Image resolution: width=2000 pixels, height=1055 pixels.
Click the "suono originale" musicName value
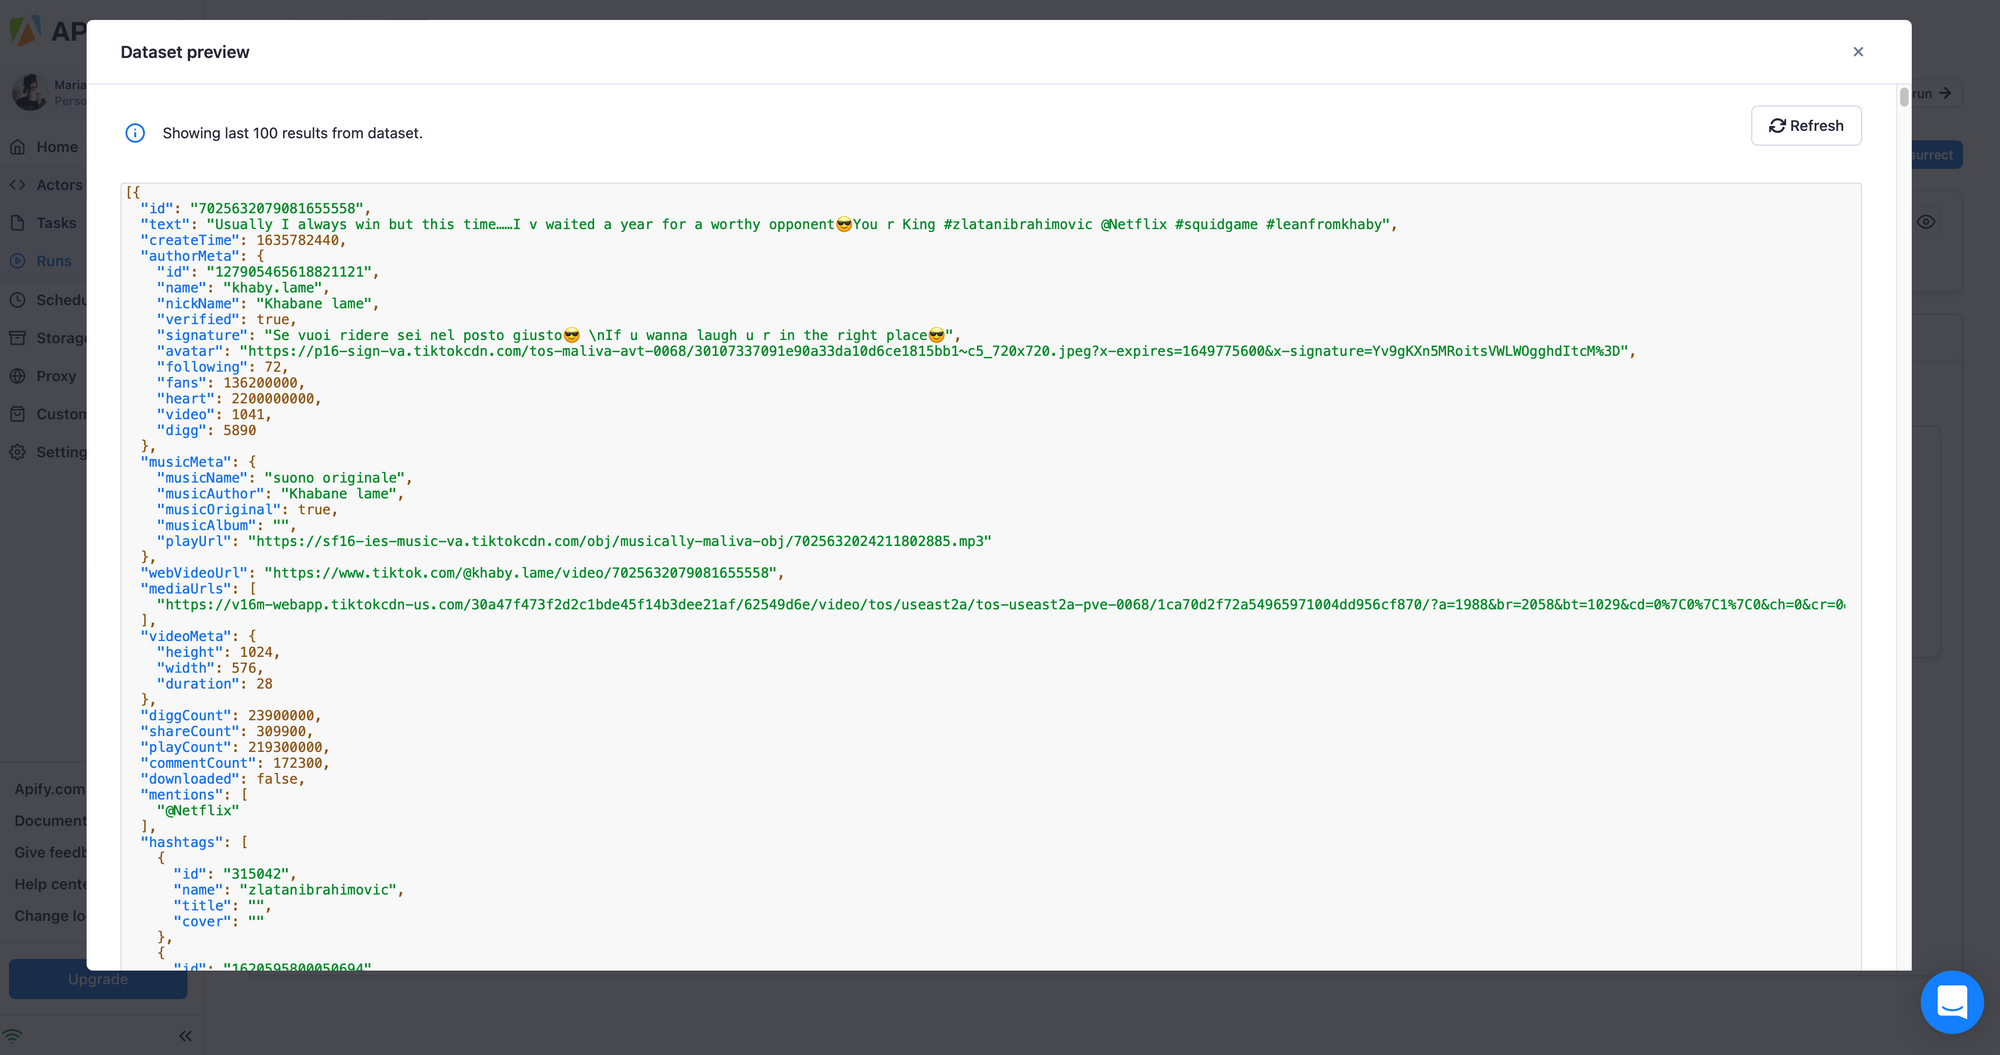[335, 478]
